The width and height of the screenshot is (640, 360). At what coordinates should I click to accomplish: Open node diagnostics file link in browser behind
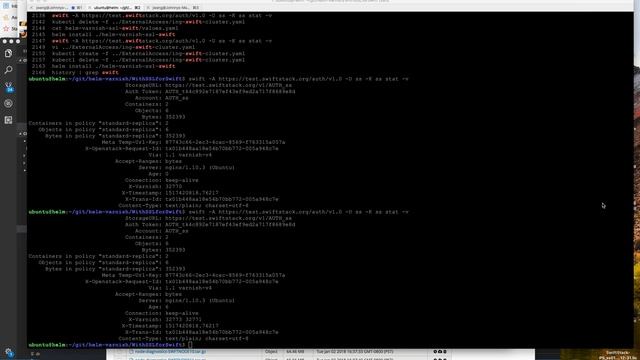point(170,351)
